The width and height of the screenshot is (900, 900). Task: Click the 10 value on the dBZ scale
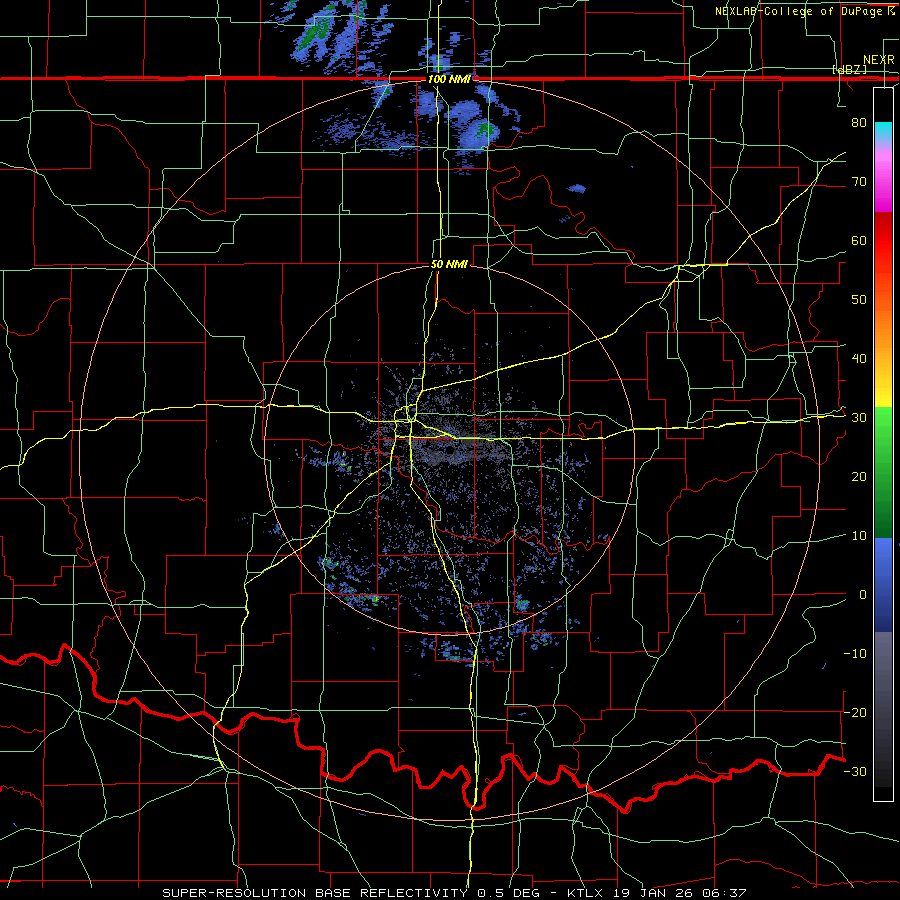click(x=859, y=536)
